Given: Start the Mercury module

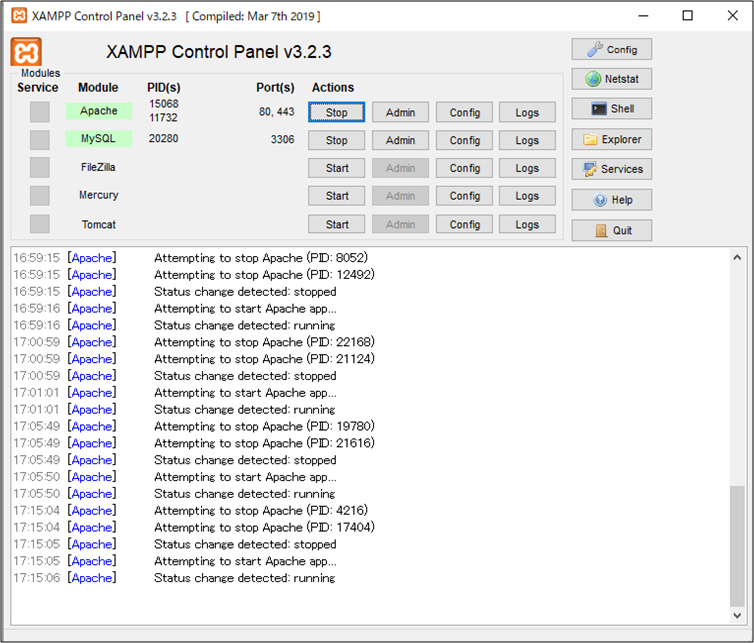Looking at the screenshot, I should pos(337,196).
